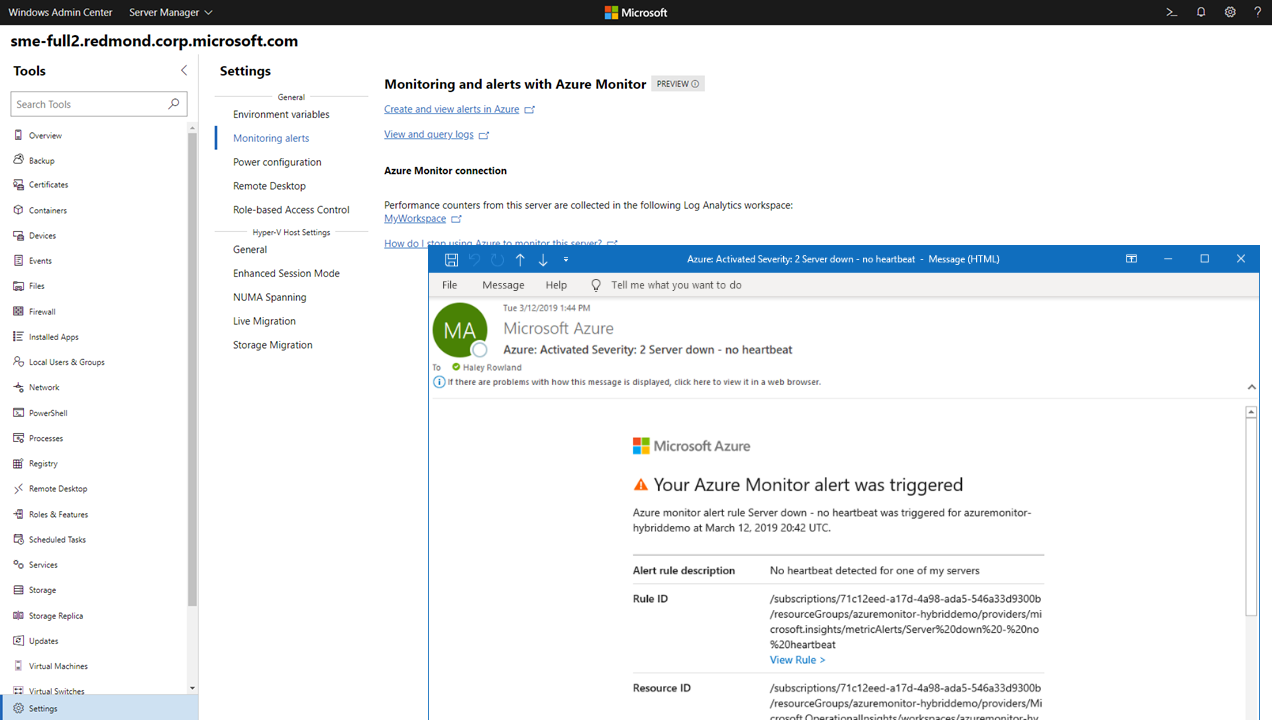Customize the quick access toolbar dropdown

(566, 258)
